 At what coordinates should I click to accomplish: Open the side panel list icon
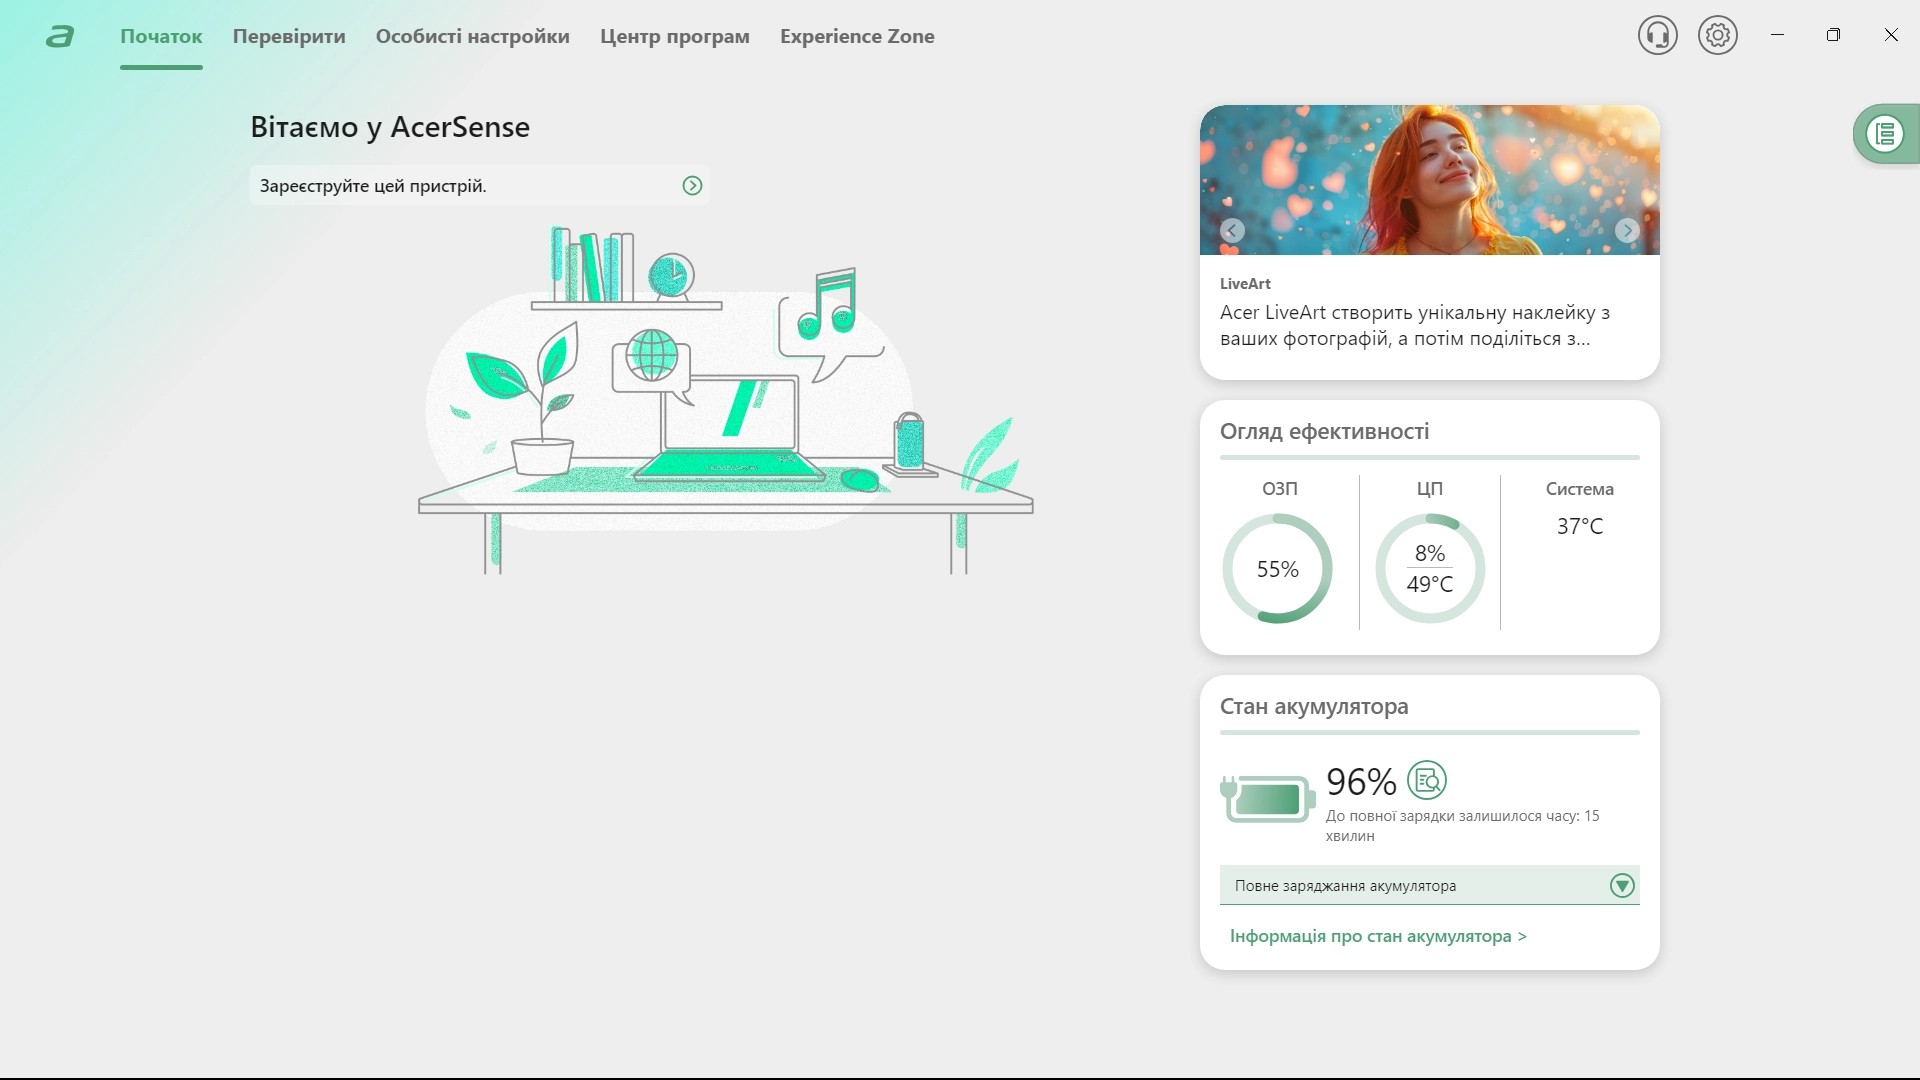click(x=1885, y=134)
